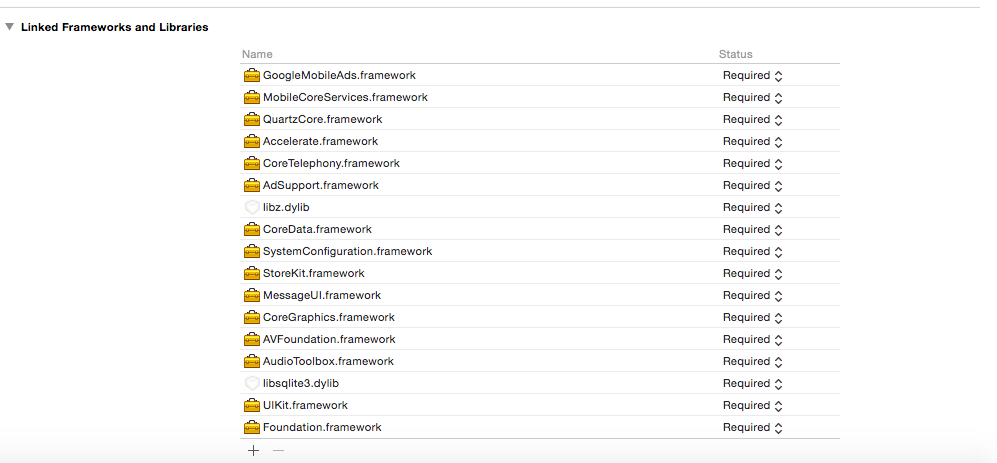Click the libsqlite3.dylib library icon
Image resolution: width=997 pixels, height=463 pixels.
point(252,384)
